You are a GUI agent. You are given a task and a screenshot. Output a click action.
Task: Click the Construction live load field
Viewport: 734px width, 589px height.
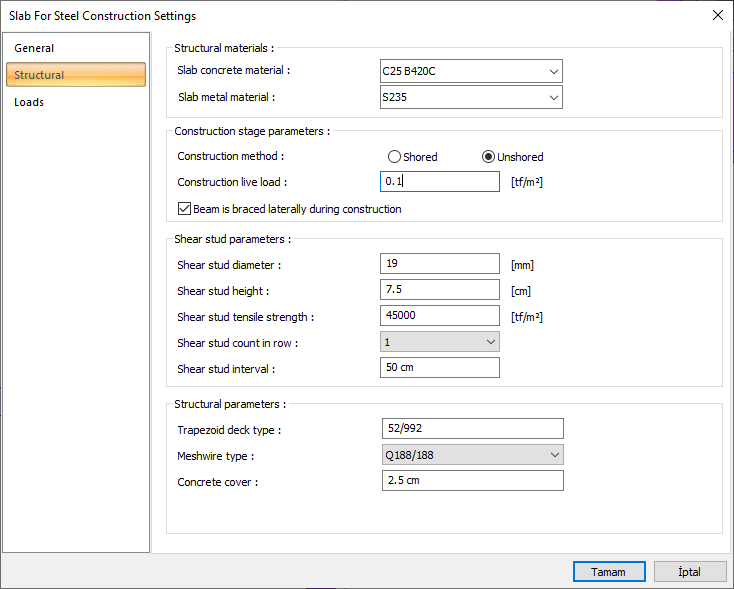pyautogui.click(x=440, y=182)
